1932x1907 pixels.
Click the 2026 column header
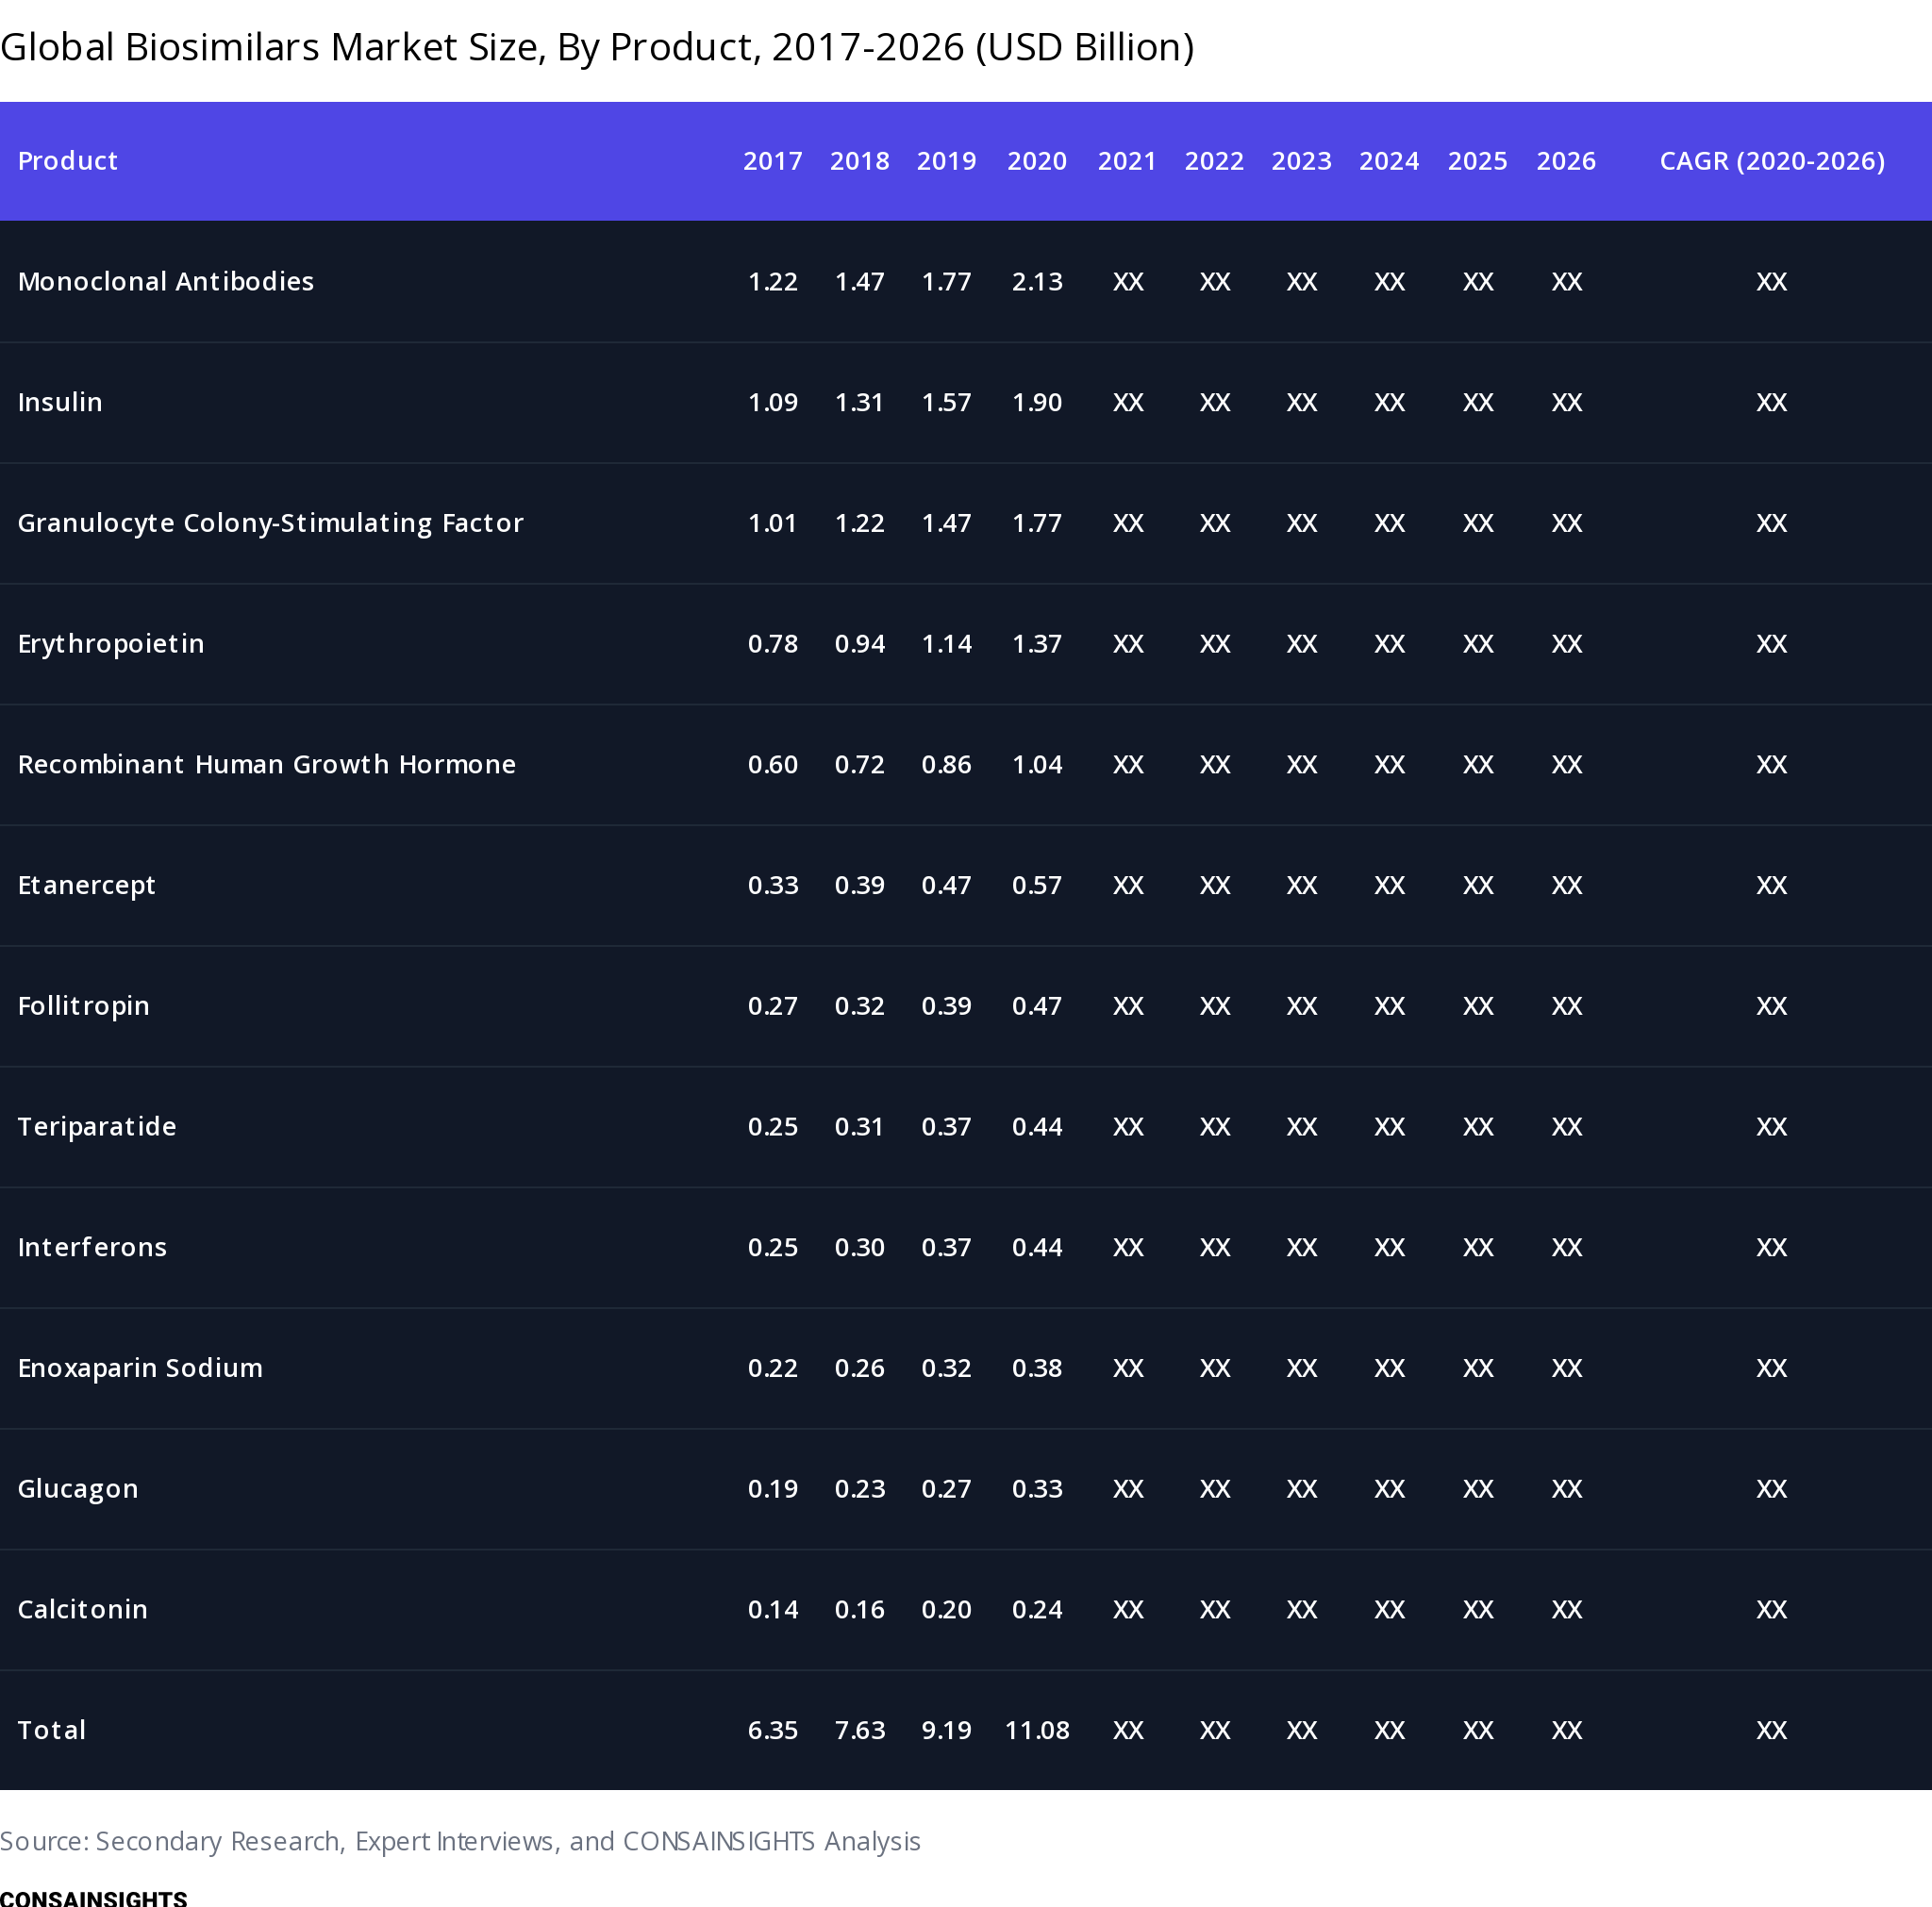[x=1566, y=161]
